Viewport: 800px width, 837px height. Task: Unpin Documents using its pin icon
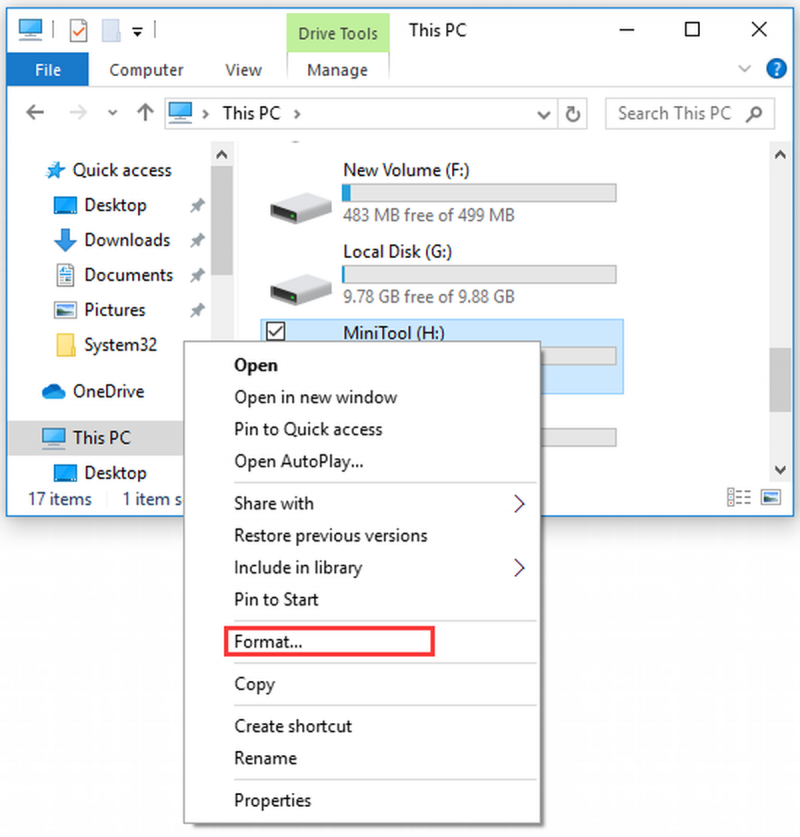coord(197,275)
